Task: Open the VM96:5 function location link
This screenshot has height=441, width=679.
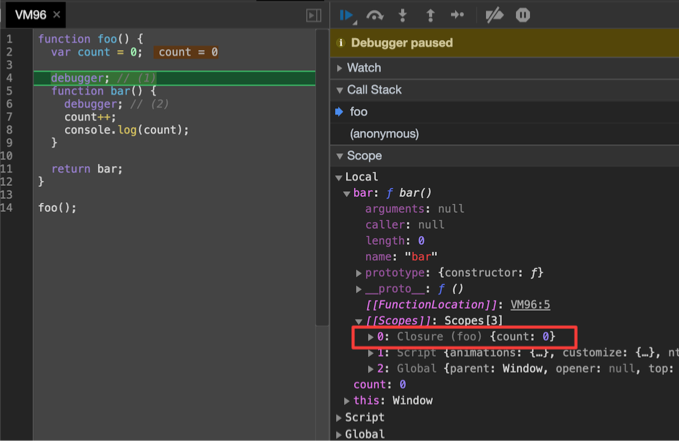Action: pyautogui.click(x=530, y=305)
